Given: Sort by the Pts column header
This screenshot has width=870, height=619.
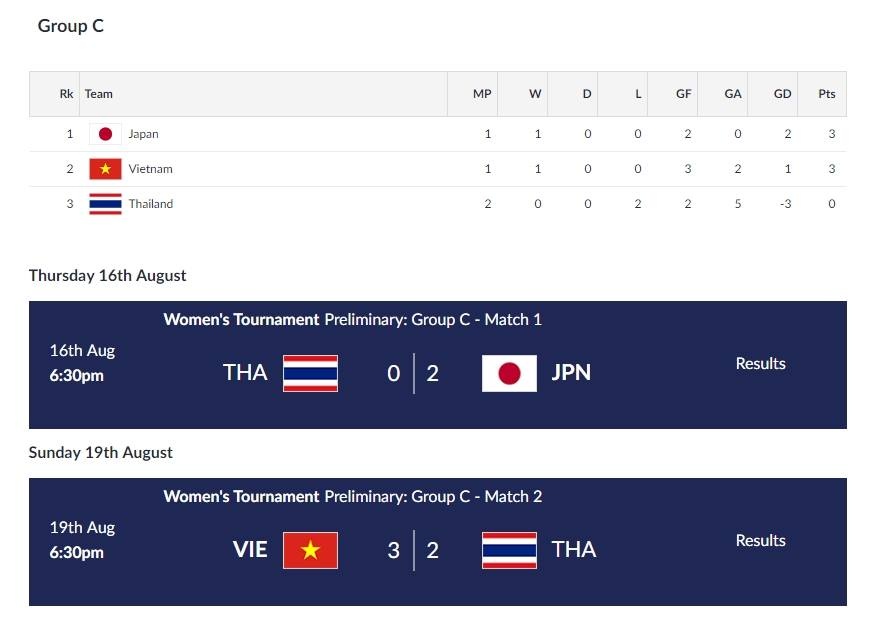Looking at the screenshot, I should [826, 94].
